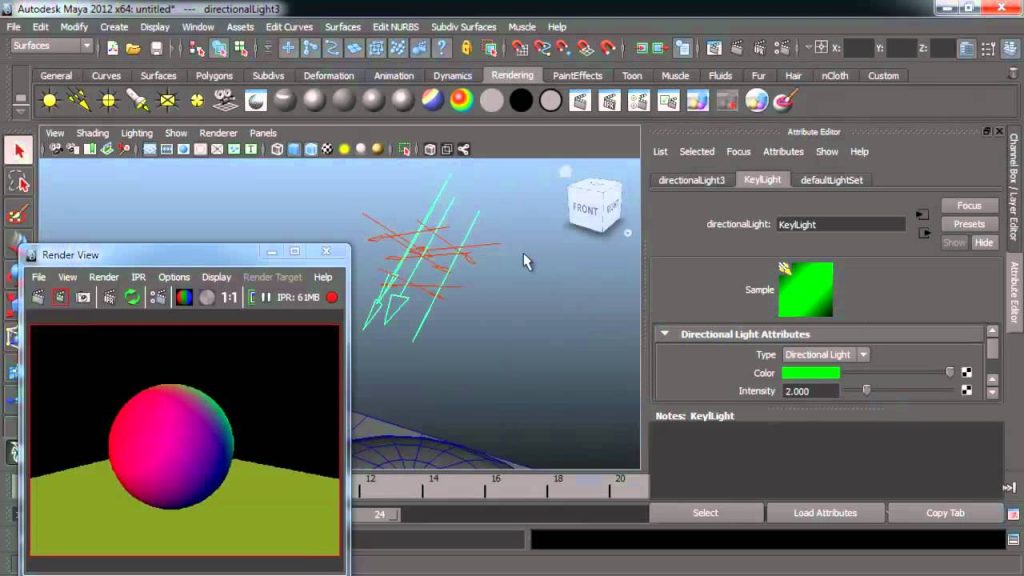Click Load Attributes button
The width and height of the screenshot is (1024, 576).
coord(825,513)
